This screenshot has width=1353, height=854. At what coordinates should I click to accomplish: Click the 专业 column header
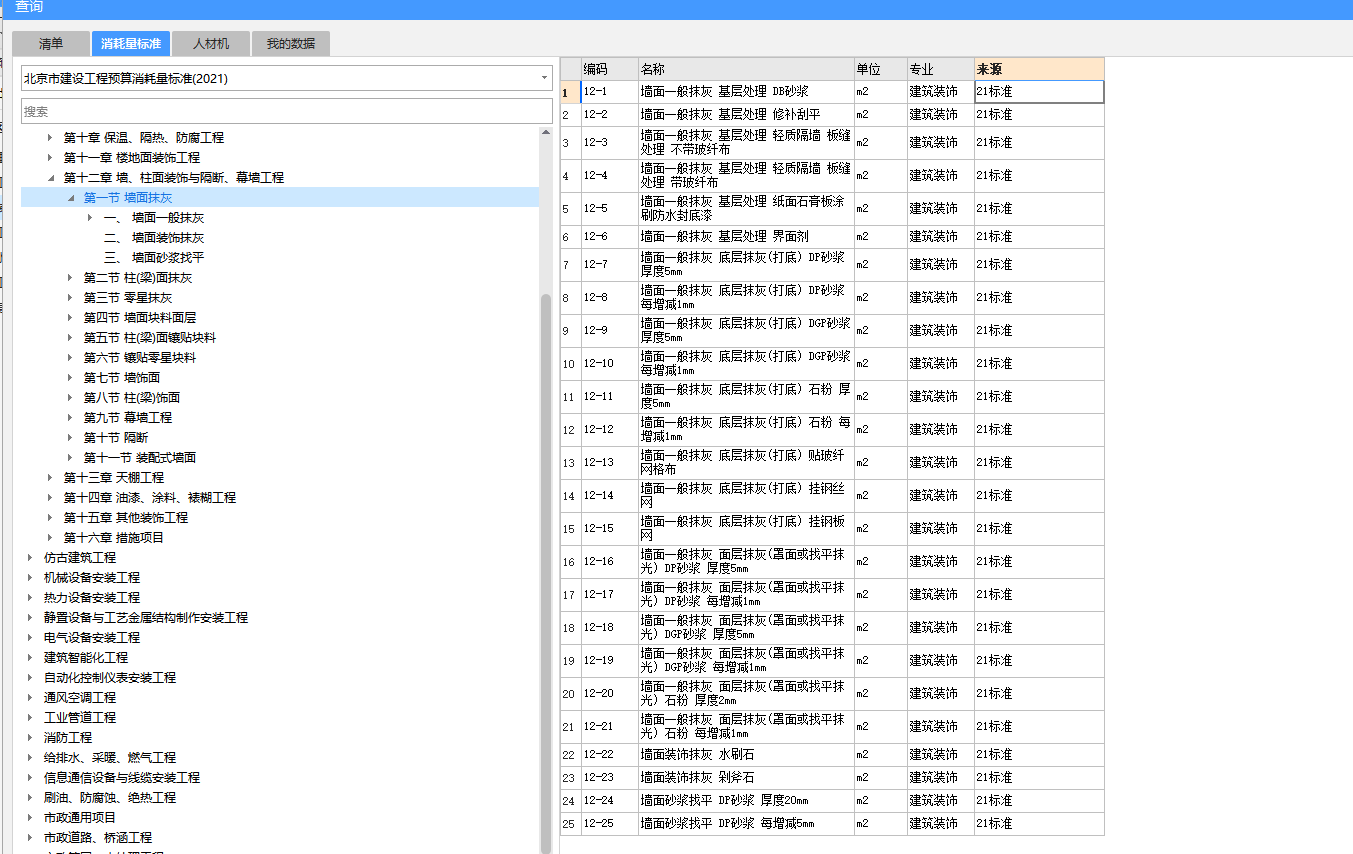[x=941, y=69]
